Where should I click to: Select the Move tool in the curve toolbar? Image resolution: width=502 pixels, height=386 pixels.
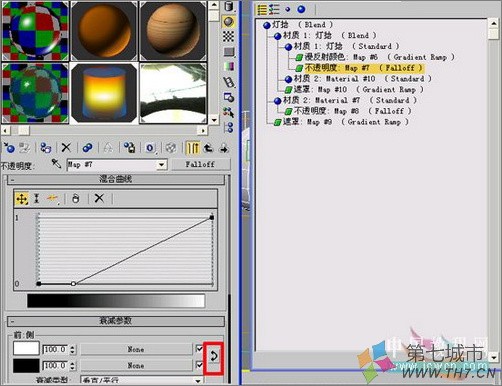click(x=22, y=199)
